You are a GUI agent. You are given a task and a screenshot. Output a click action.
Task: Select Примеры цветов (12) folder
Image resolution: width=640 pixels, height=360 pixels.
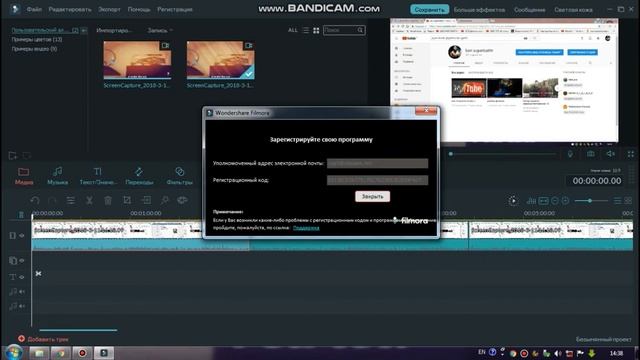[37, 40]
